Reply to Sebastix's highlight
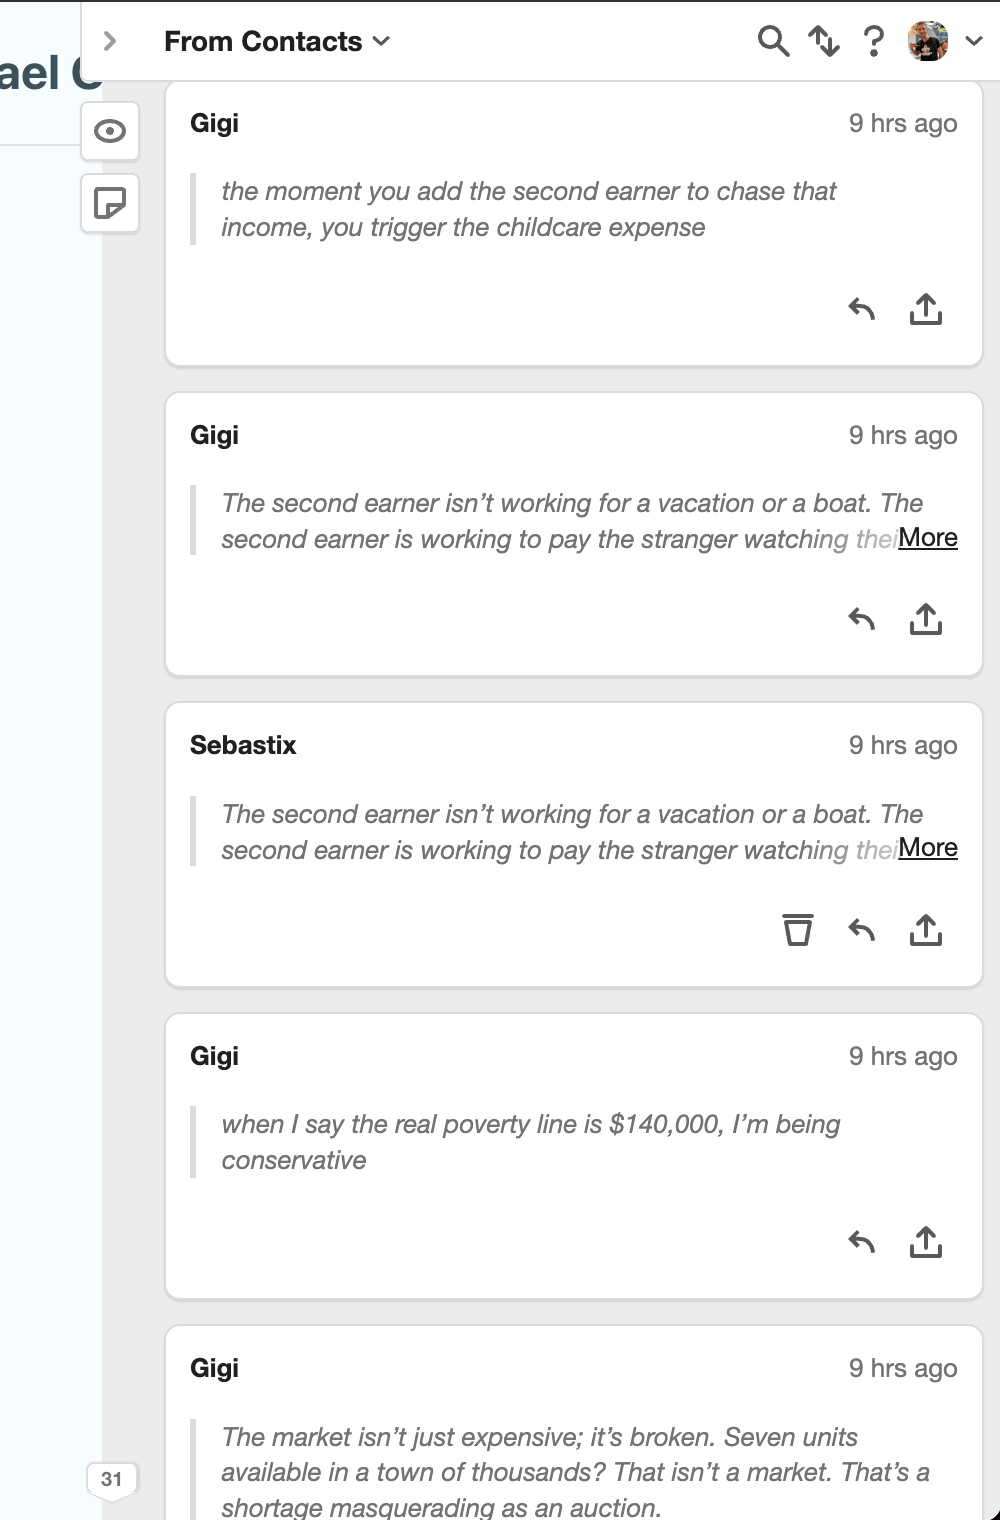Viewport: 1000px width, 1520px height. 861,930
